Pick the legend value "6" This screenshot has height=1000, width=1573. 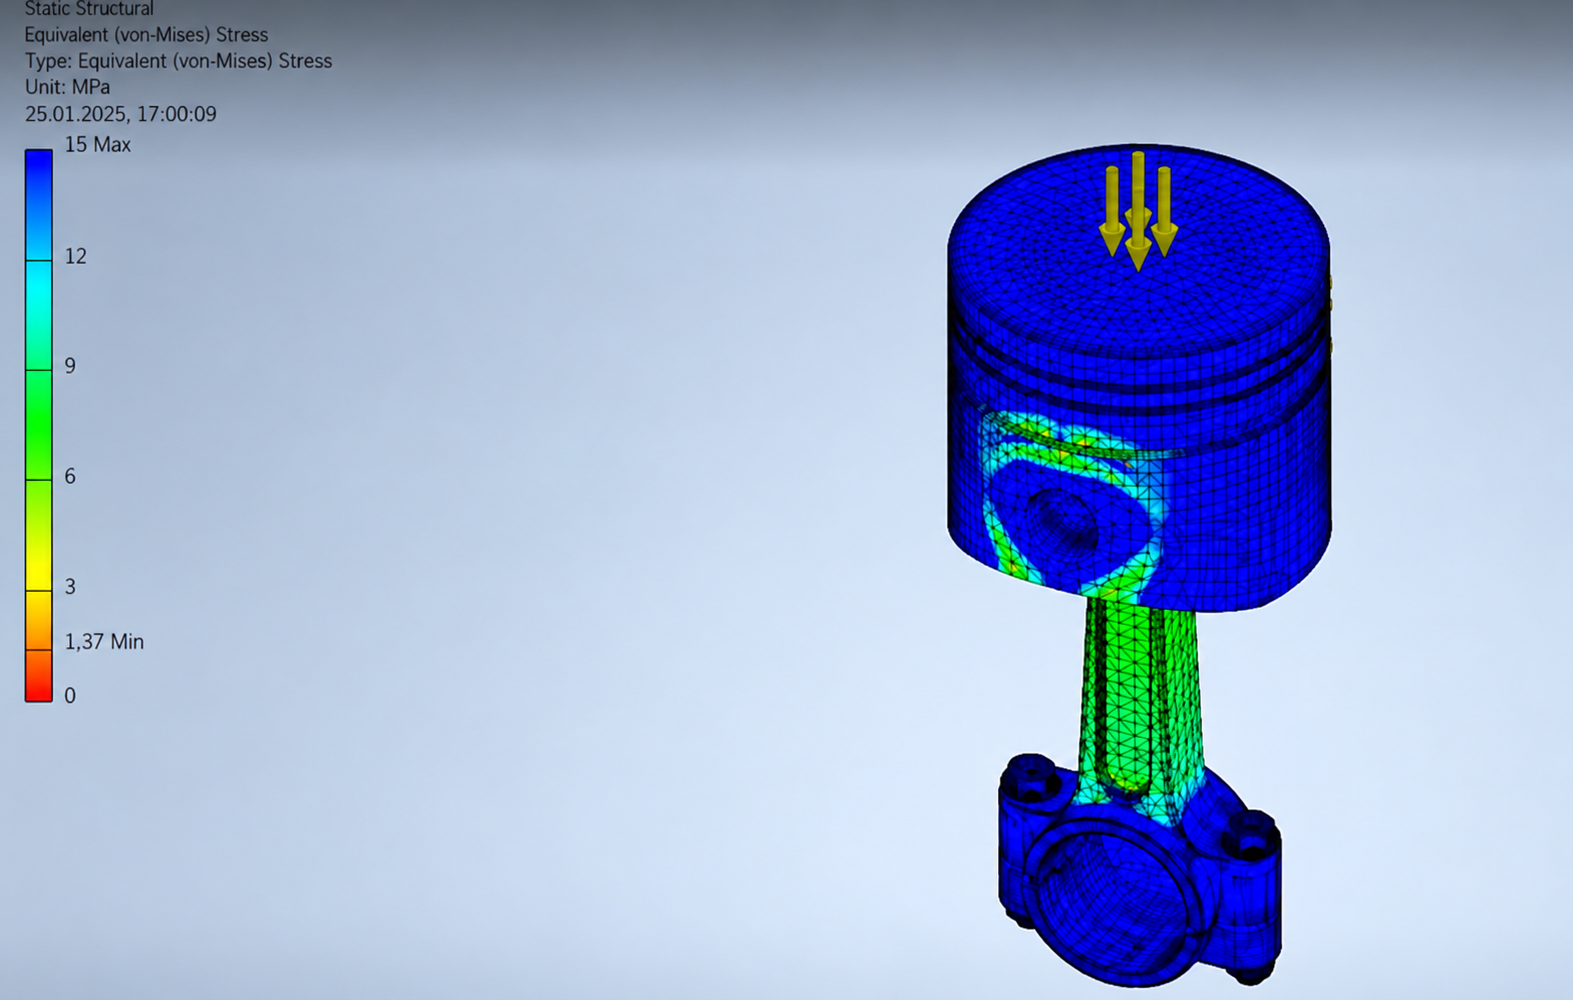point(70,476)
